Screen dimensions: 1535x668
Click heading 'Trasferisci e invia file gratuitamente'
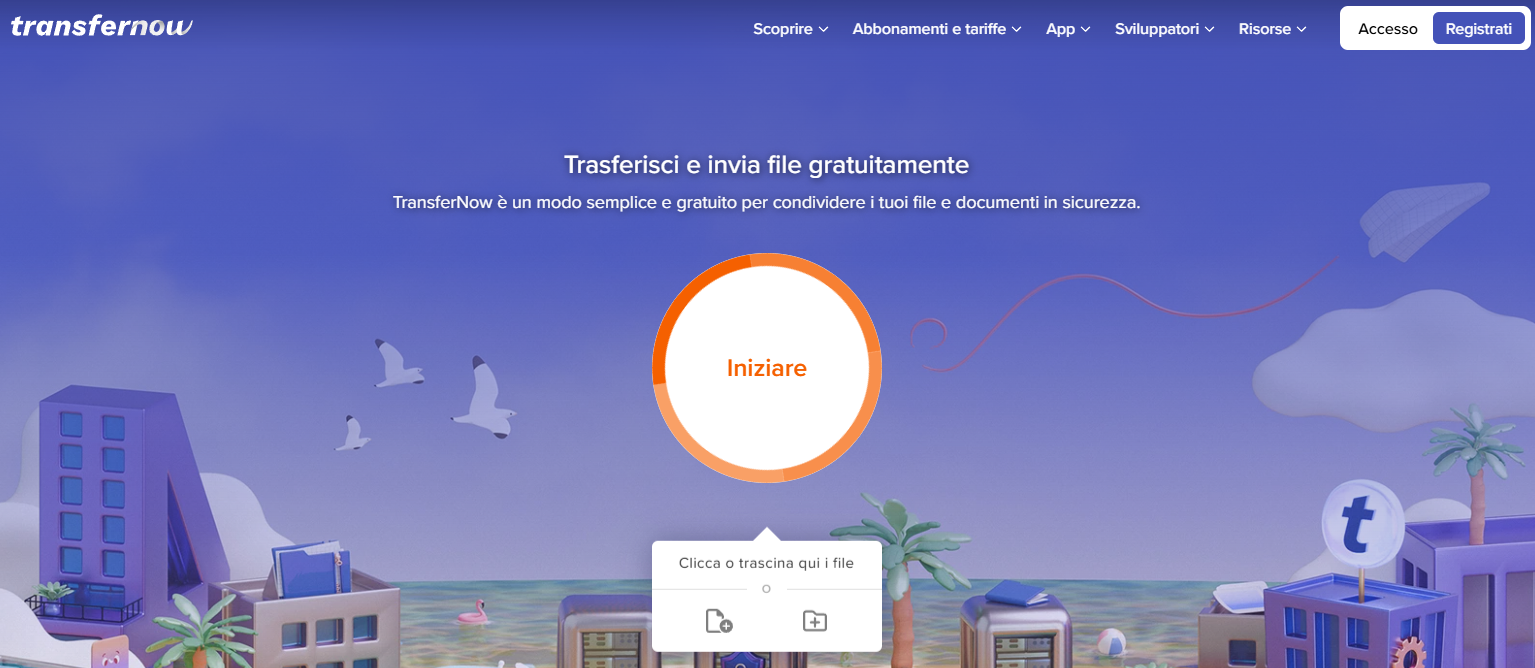click(766, 164)
